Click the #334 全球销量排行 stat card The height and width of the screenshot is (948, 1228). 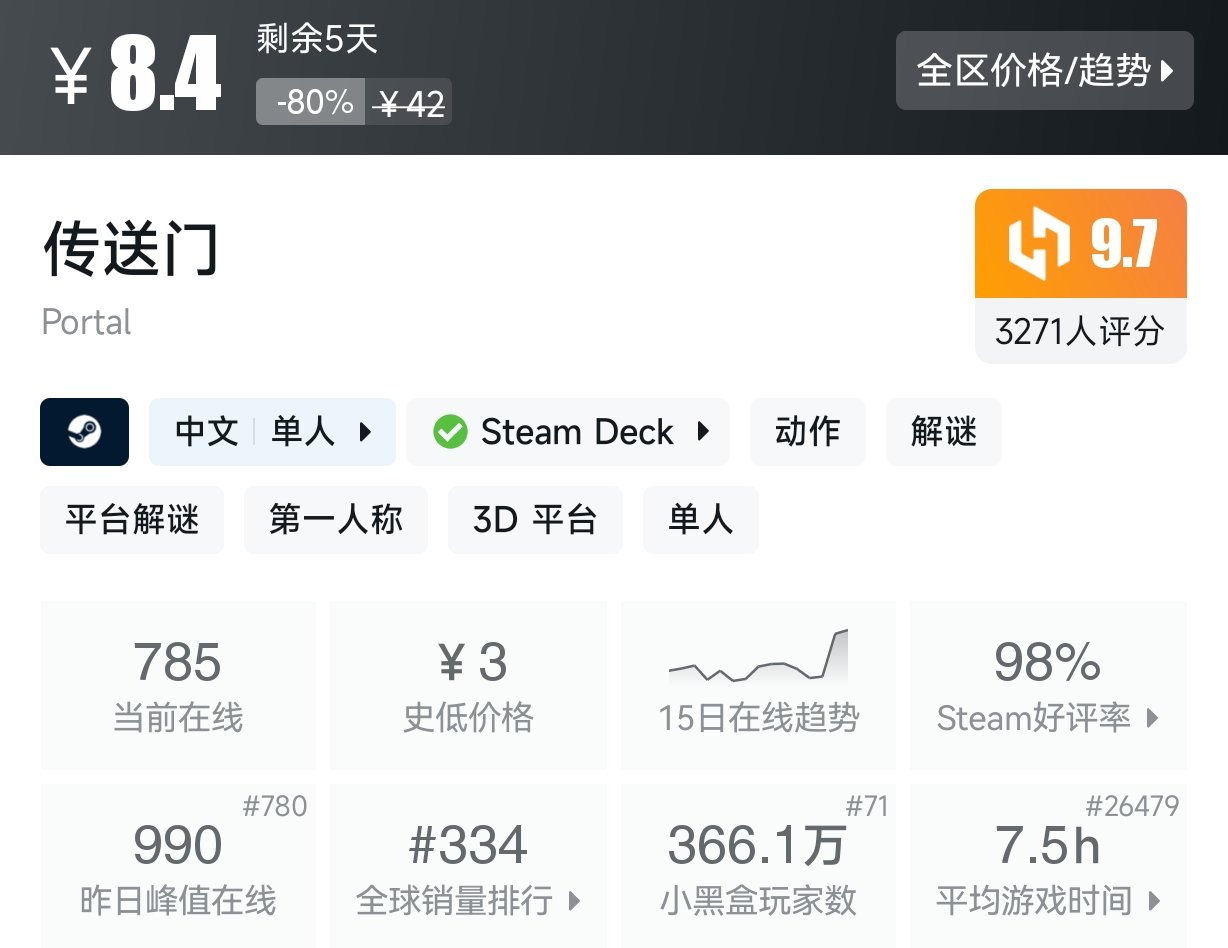tap(468, 865)
